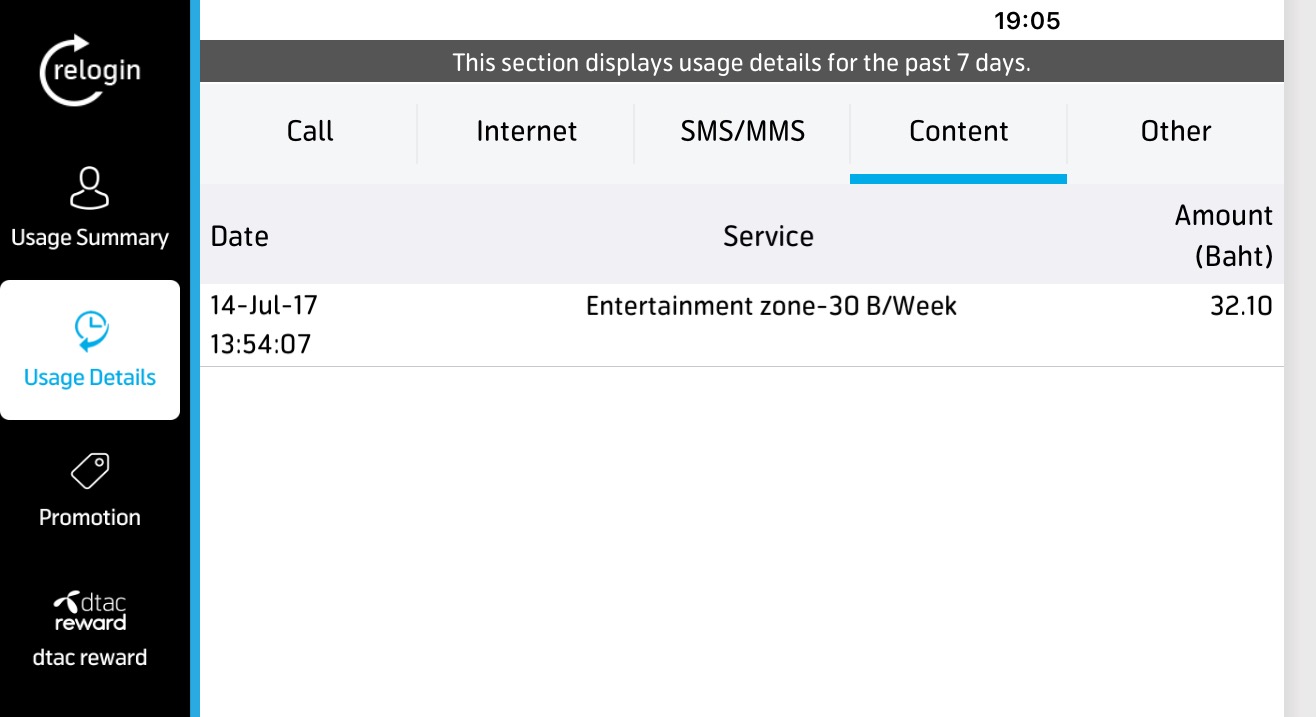Go to the Other tab

click(1175, 131)
